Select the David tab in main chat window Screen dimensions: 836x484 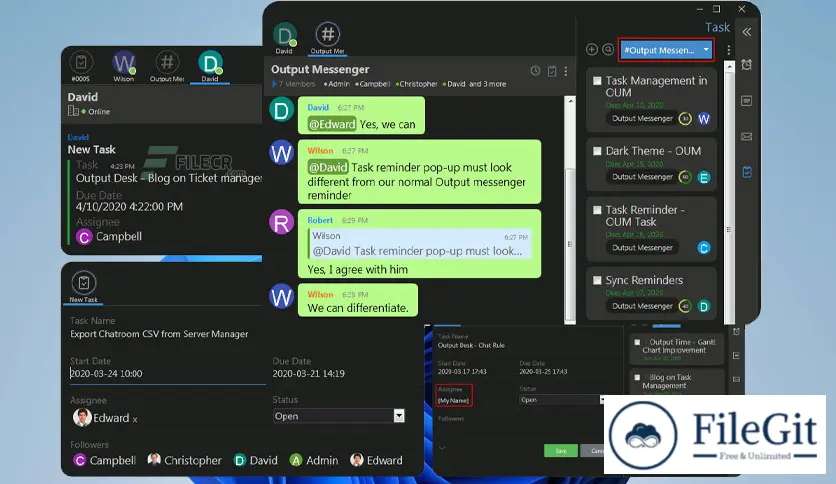[285, 36]
